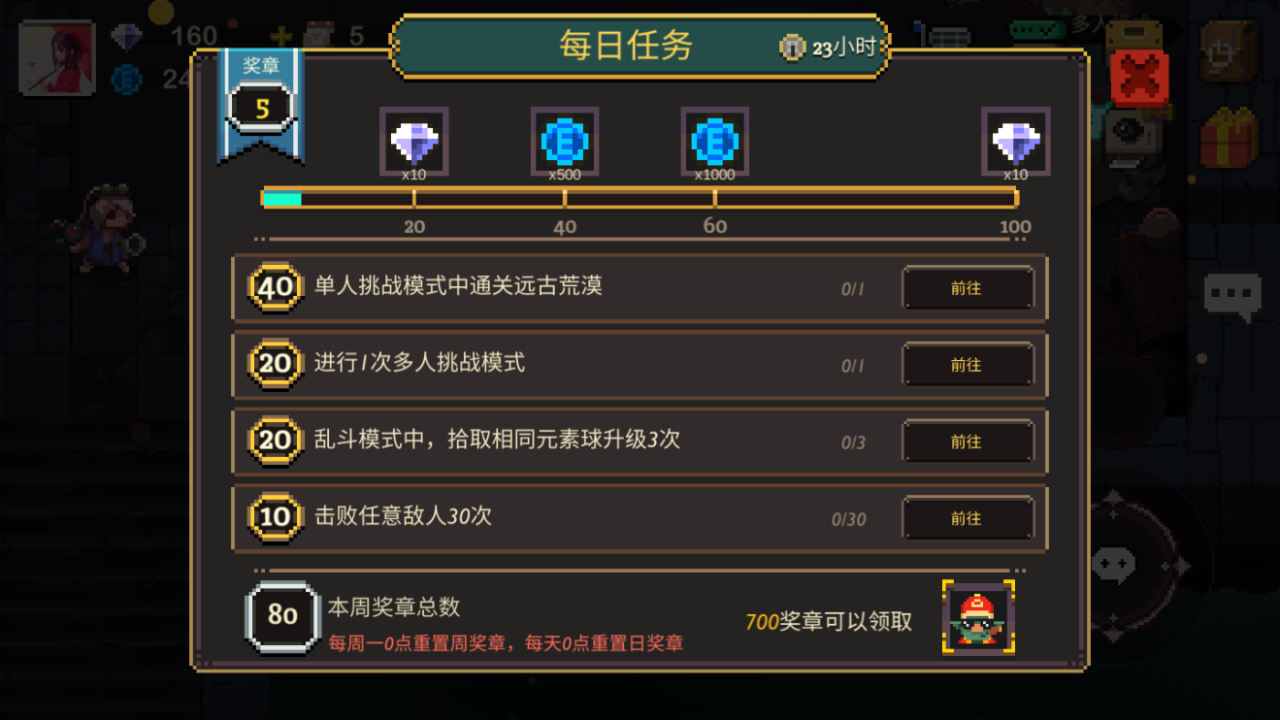Click 前往 for the multiplayer challenge task
The width and height of the screenshot is (1280, 720).
click(x=967, y=365)
